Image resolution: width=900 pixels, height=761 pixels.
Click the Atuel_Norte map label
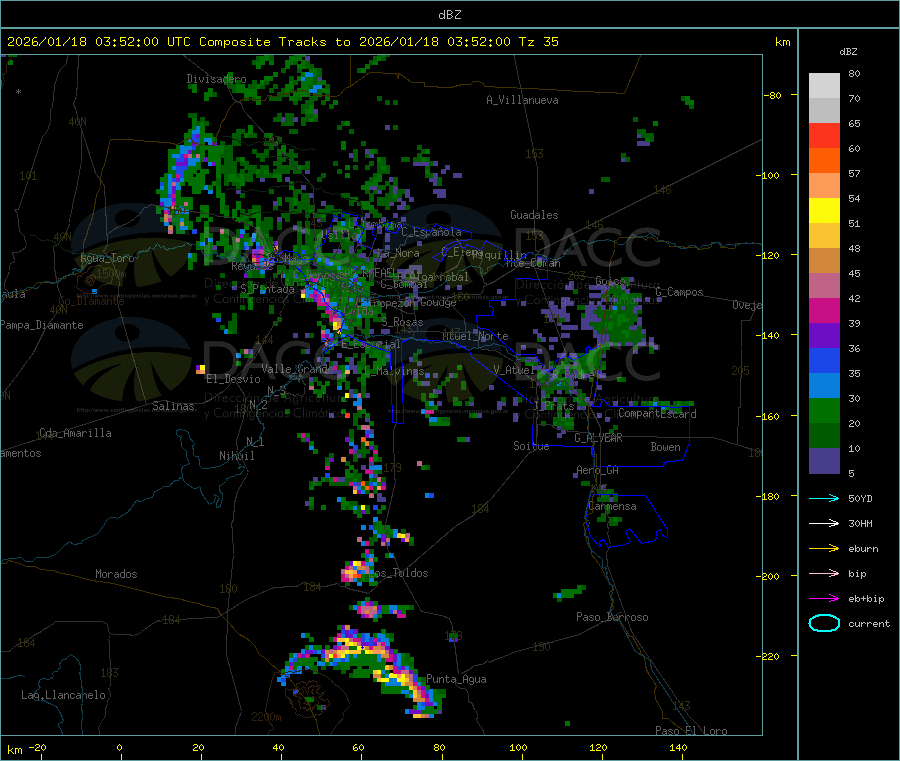pos(475,336)
